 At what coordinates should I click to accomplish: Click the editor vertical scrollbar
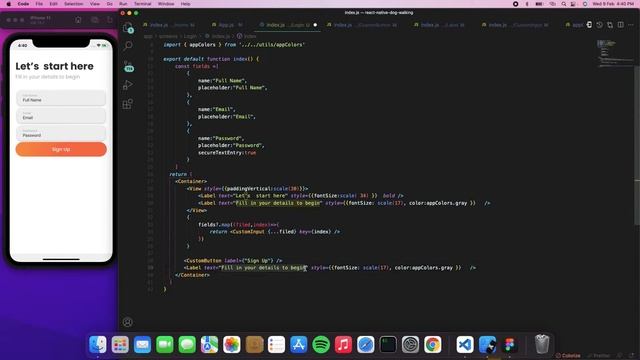(x=637, y=145)
